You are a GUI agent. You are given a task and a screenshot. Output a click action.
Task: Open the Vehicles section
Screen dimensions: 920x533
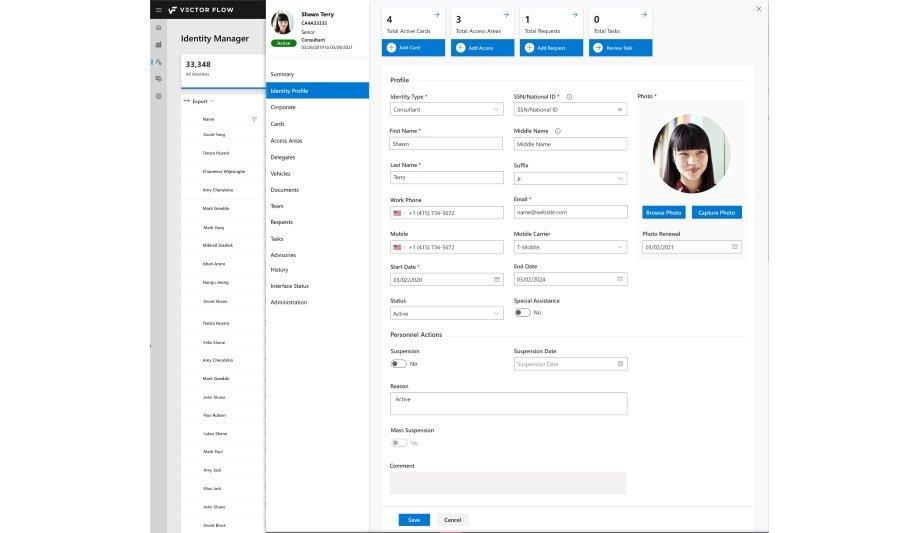coord(280,173)
